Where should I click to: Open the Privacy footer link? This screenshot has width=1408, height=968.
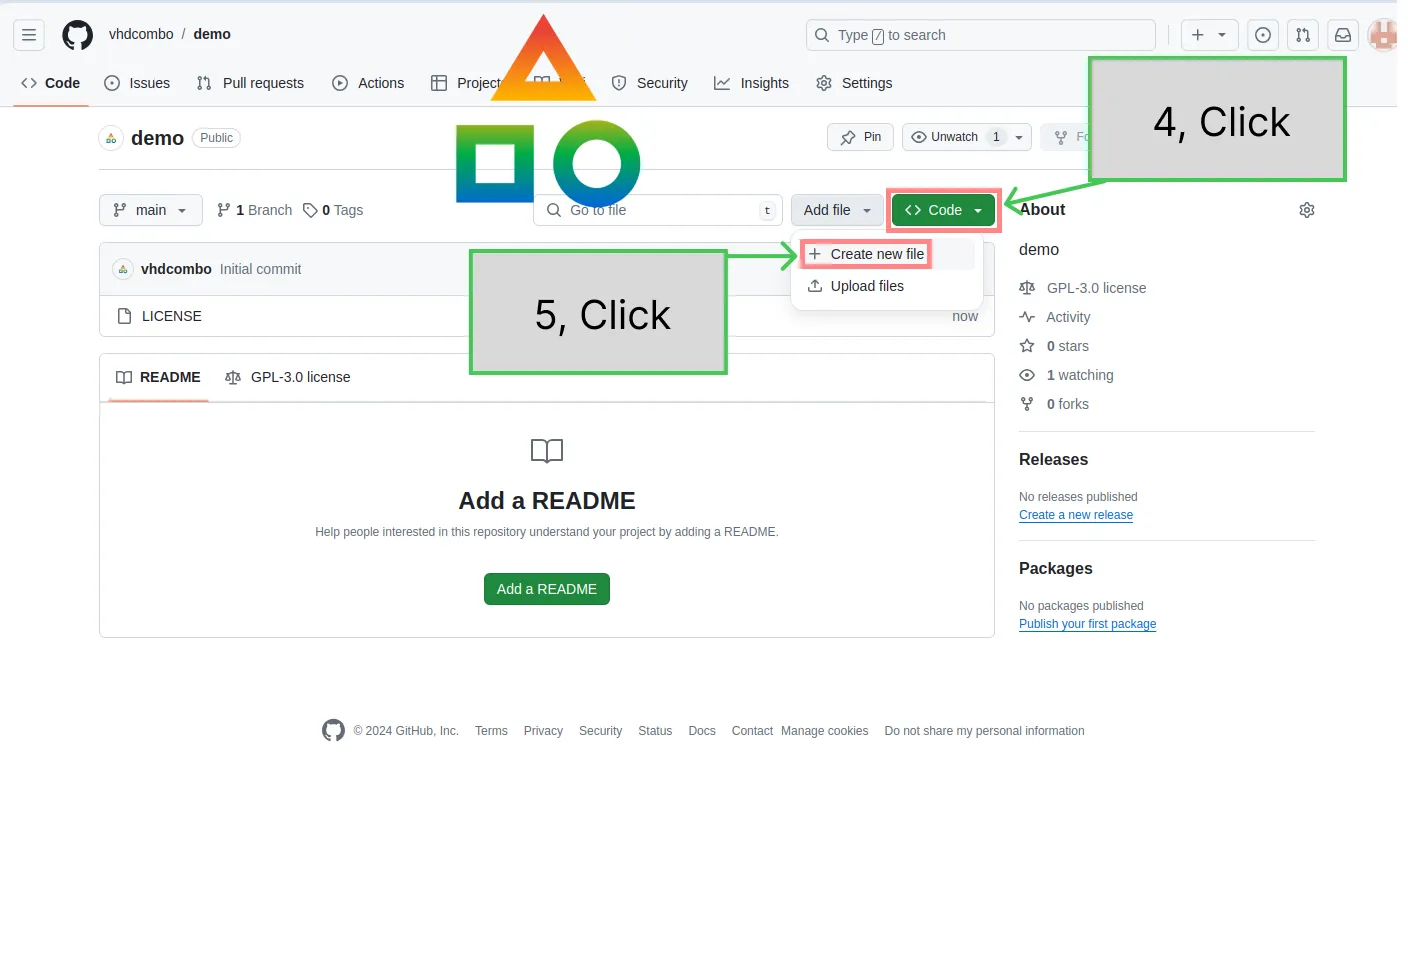pyautogui.click(x=543, y=731)
